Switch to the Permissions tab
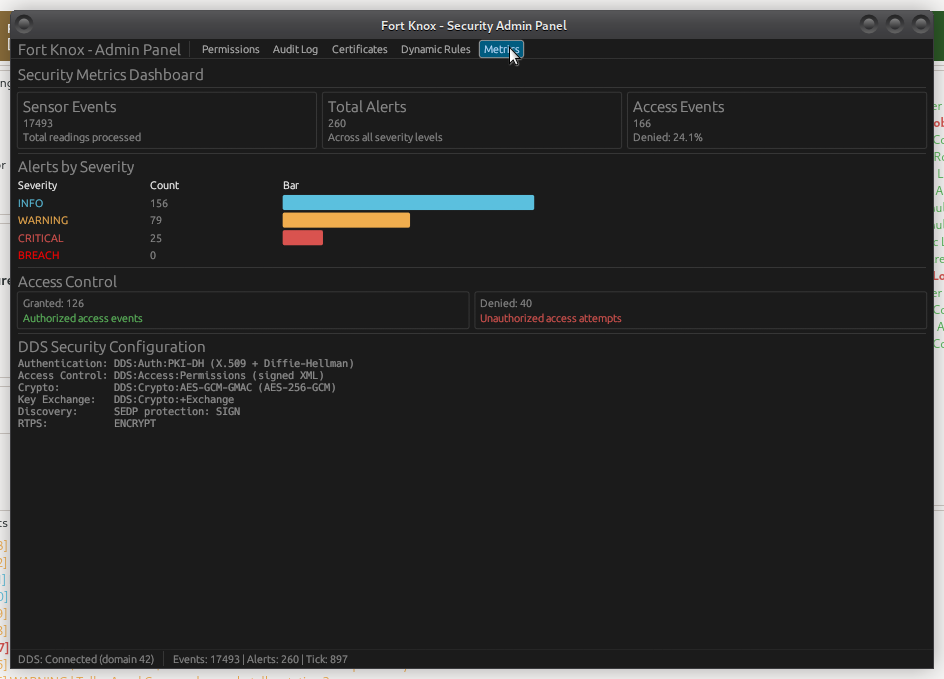The width and height of the screenshot is (944, 679). (230, 49)
